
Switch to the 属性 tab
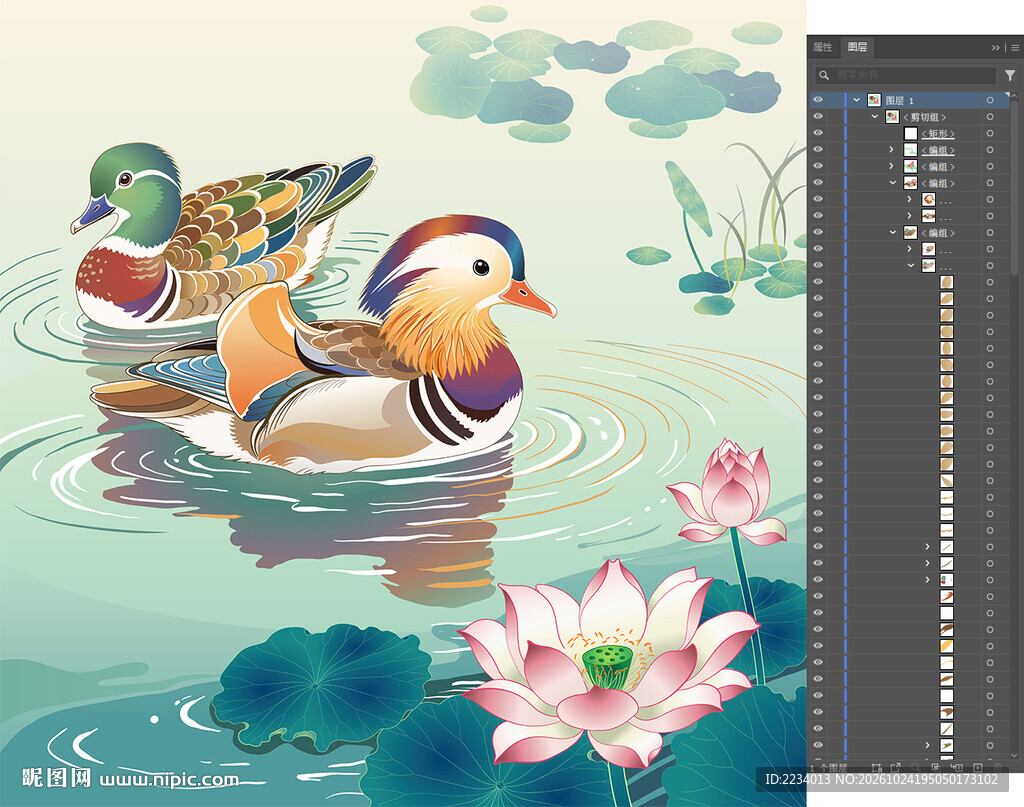[x=823, y=47]
